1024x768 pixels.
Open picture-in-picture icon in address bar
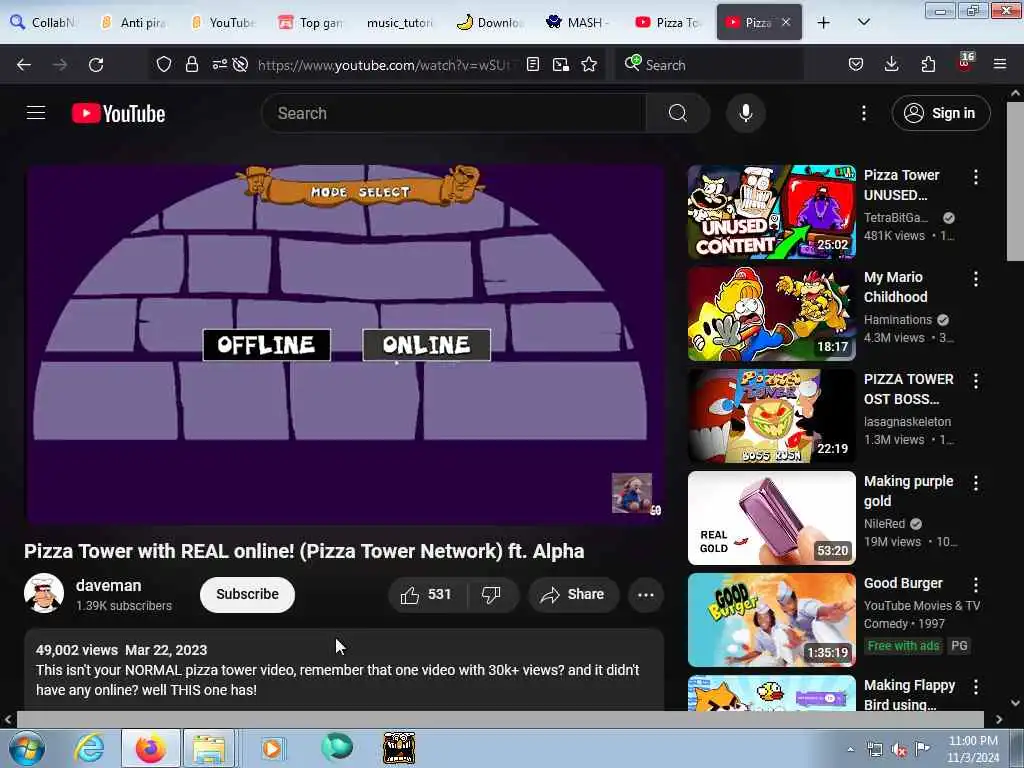pos(560,64)
